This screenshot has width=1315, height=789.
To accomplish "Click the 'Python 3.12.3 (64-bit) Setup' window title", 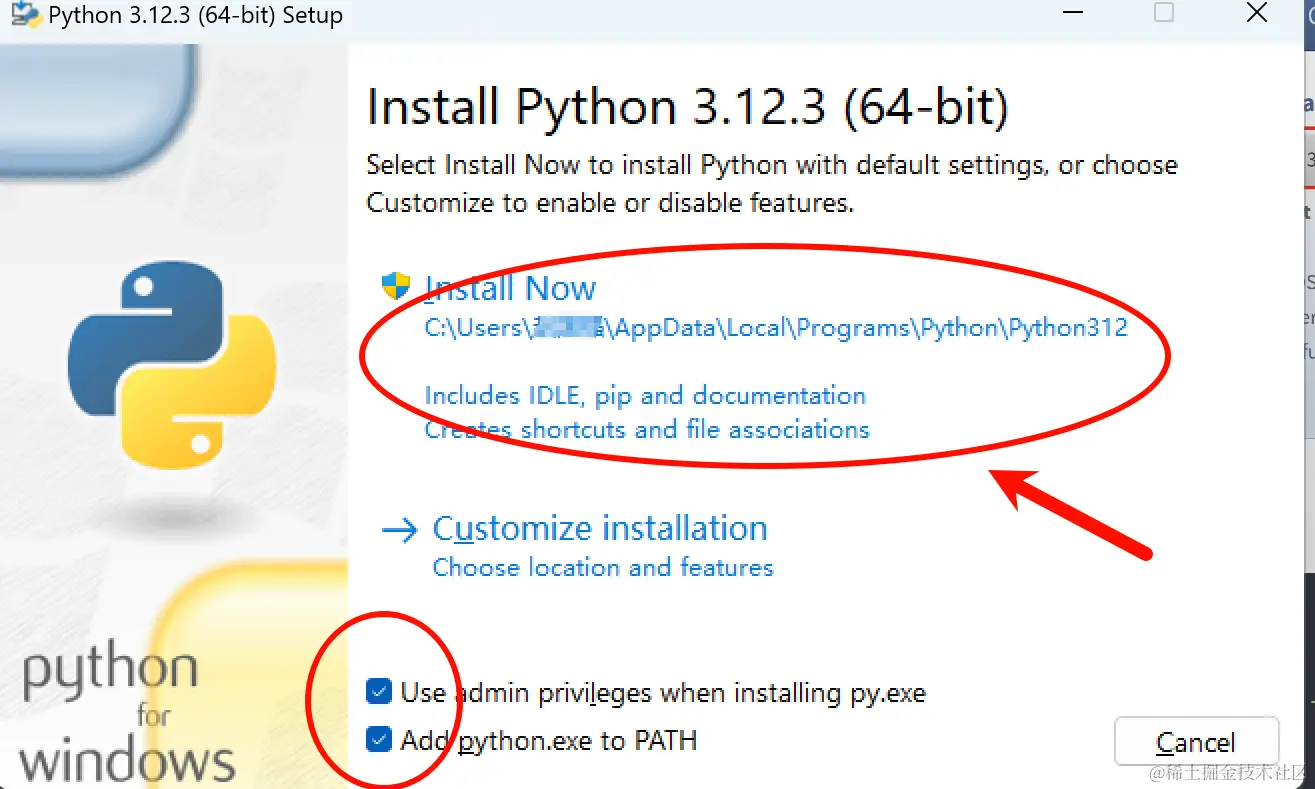I will pos(196,16).
